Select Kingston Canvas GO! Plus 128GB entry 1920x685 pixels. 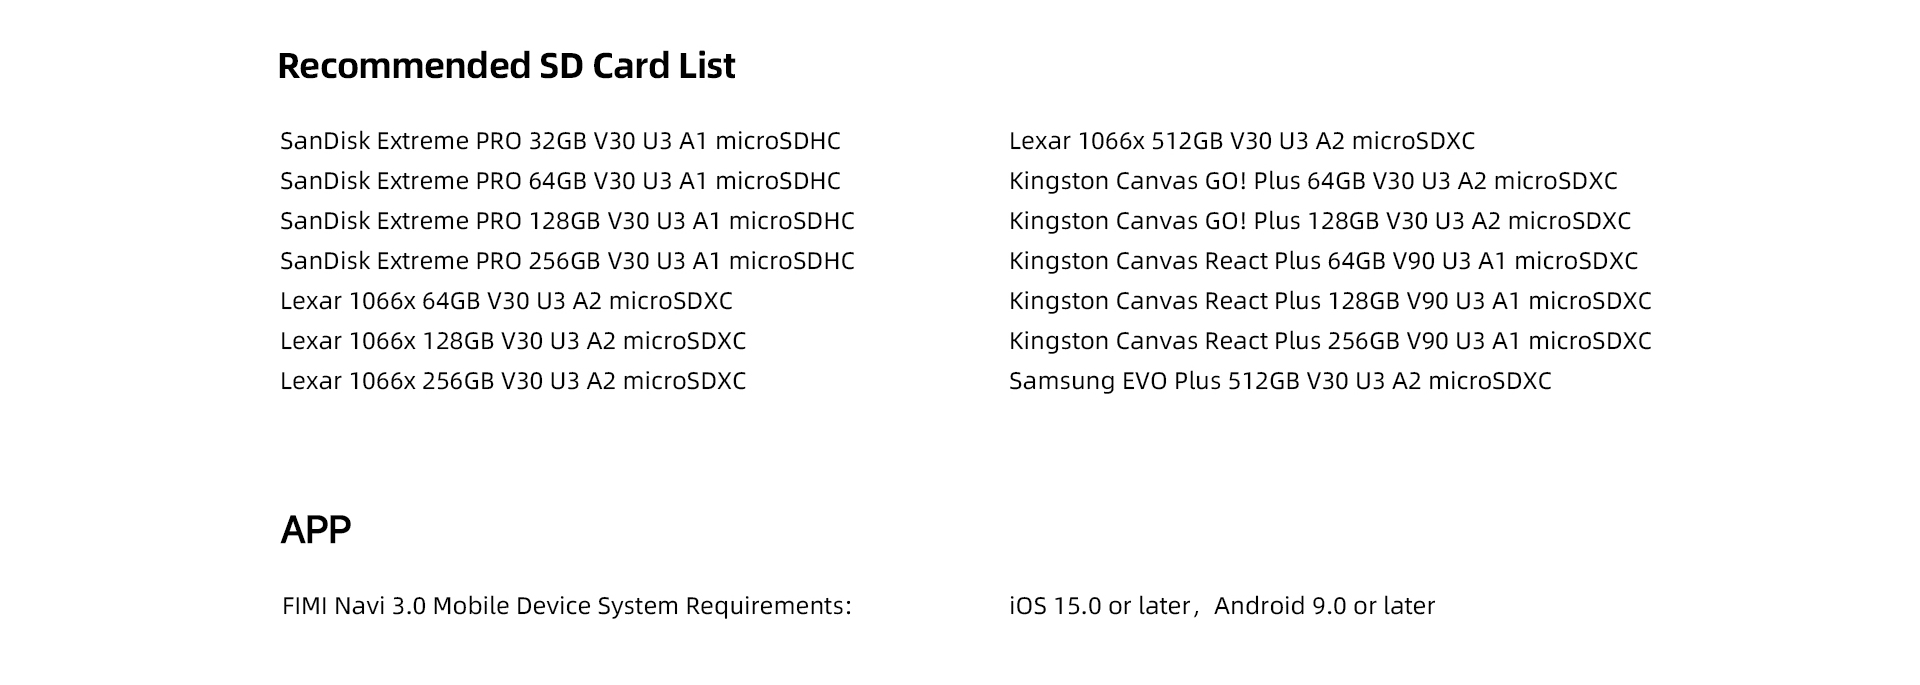(x=1320, y=221)
